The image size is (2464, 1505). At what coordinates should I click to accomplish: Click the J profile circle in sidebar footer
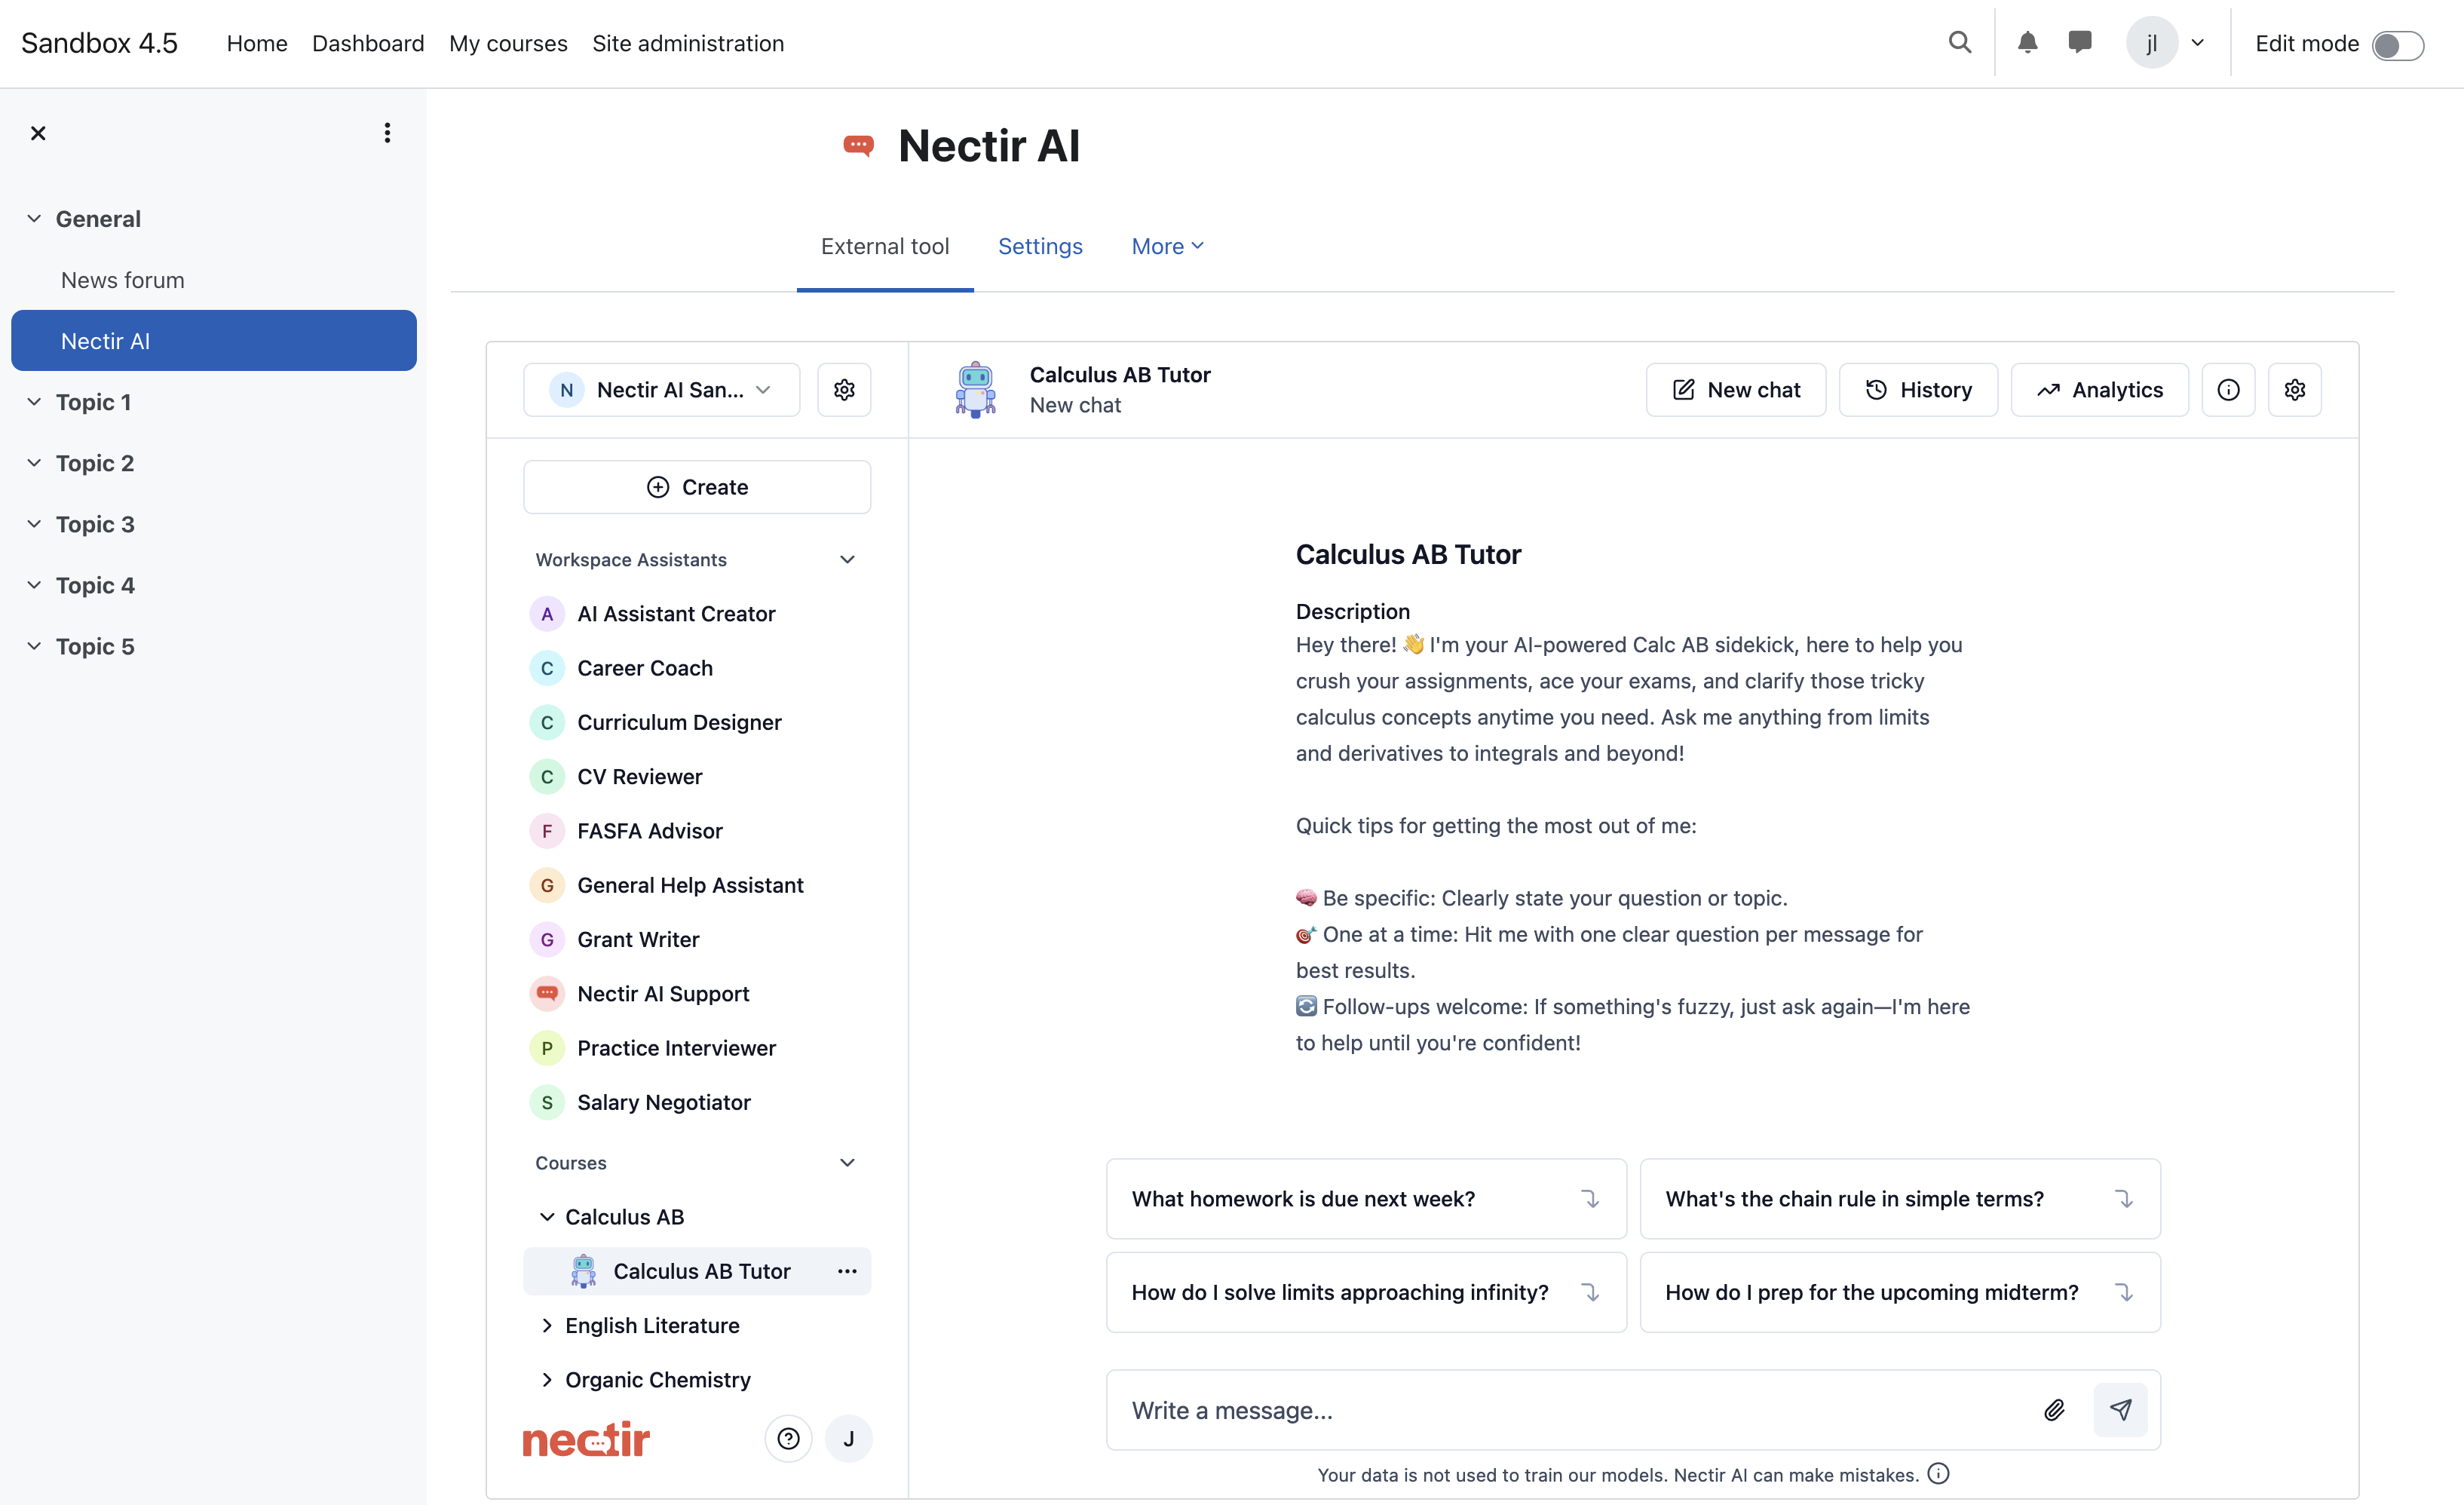point(848,1439)
